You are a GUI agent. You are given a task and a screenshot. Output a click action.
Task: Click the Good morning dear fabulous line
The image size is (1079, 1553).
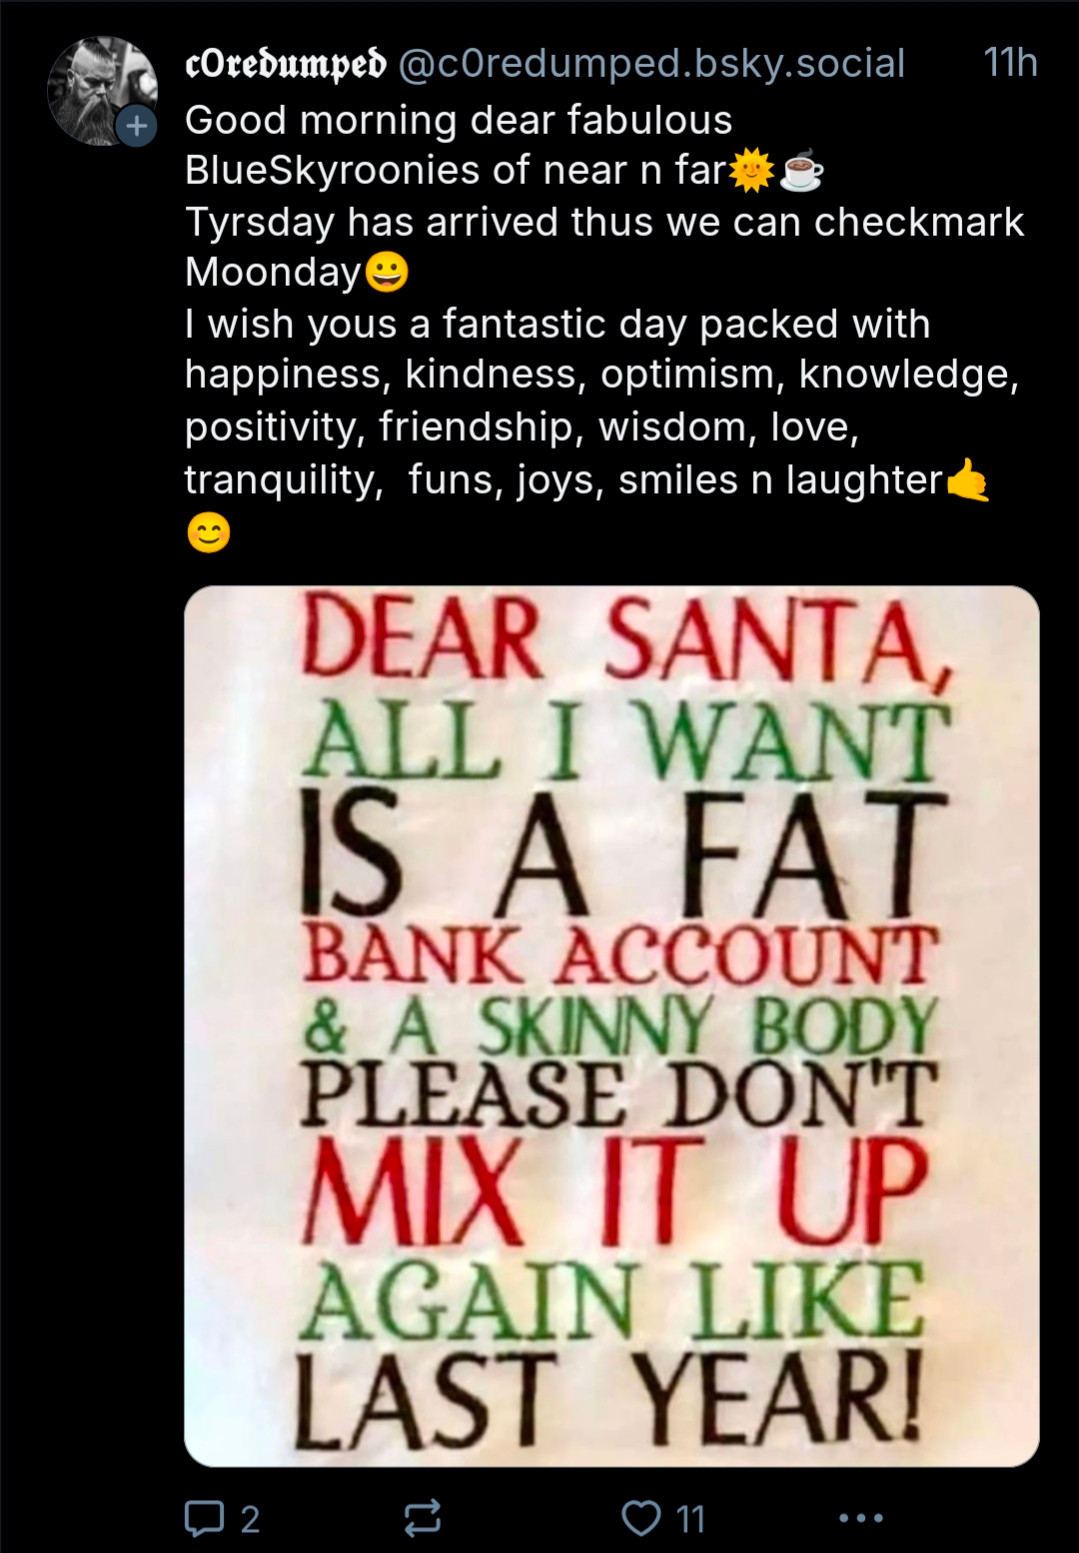[459, 120]
